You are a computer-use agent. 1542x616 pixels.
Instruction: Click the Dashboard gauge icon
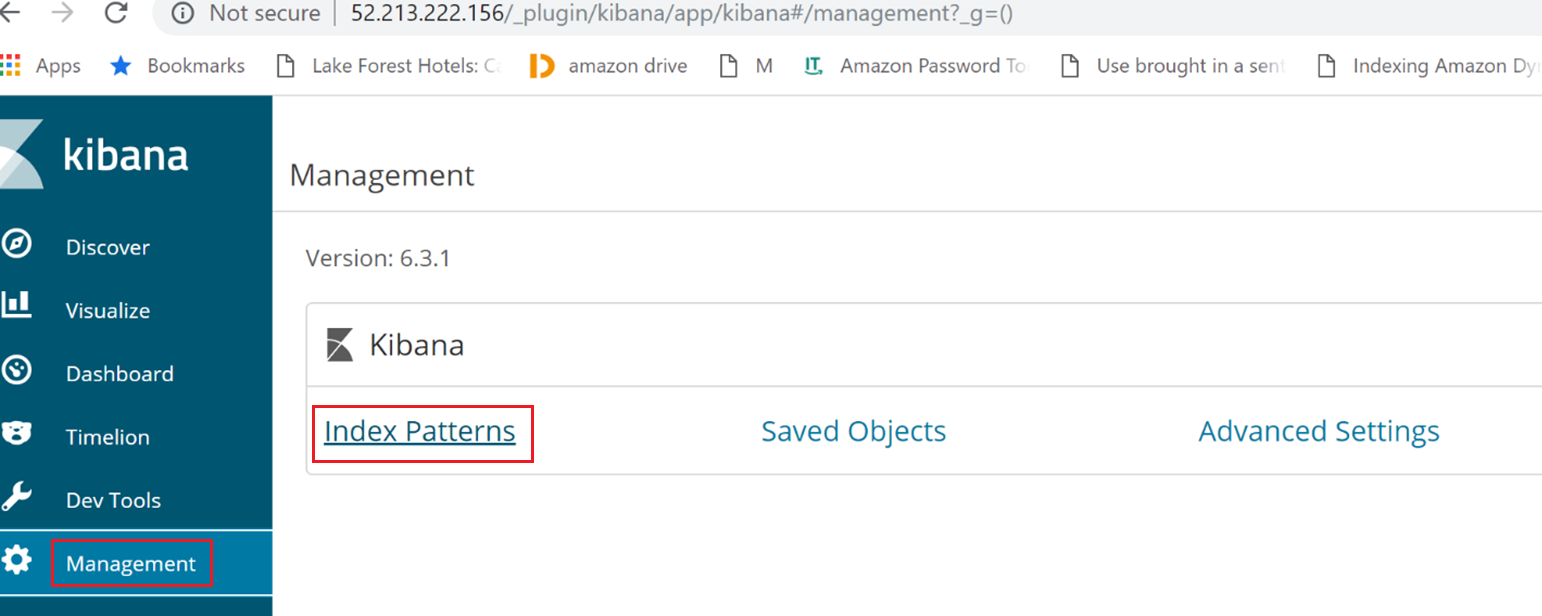click(x=16, y=371)
